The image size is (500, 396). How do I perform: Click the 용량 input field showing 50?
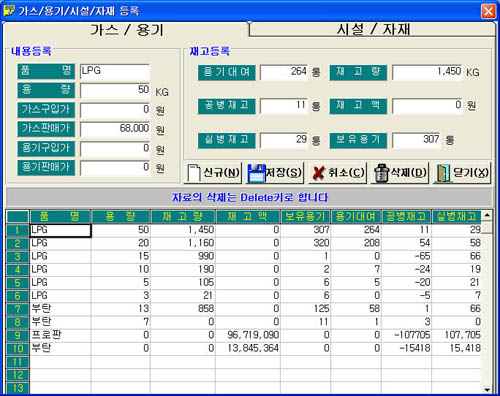[115, 90]
